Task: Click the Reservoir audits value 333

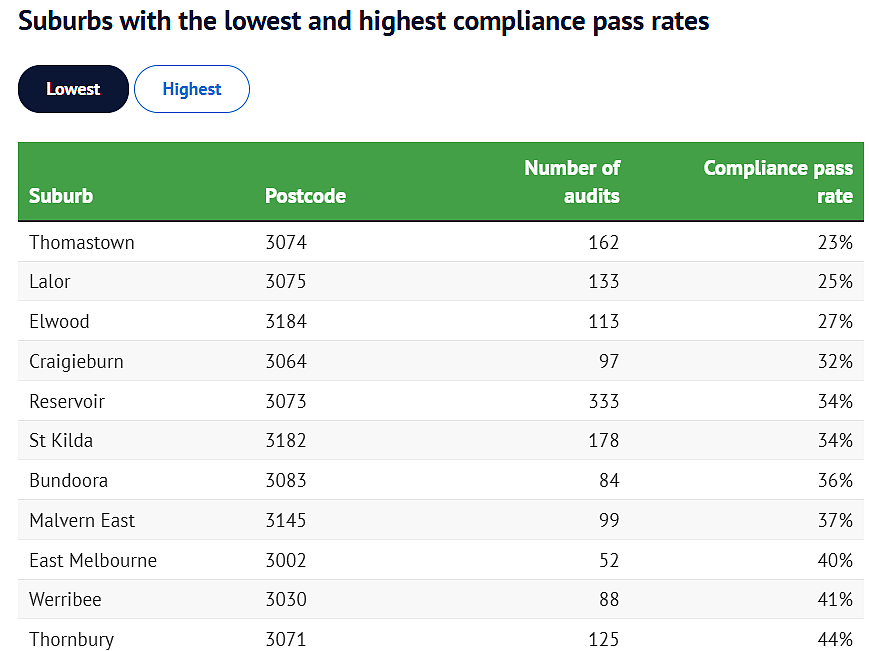Action: 604,401
